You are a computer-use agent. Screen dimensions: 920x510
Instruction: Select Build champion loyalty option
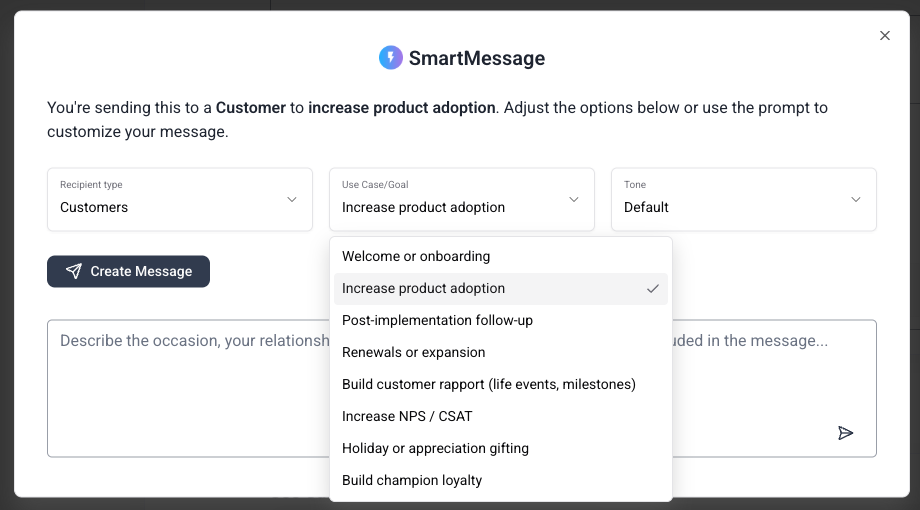point(500,481)
